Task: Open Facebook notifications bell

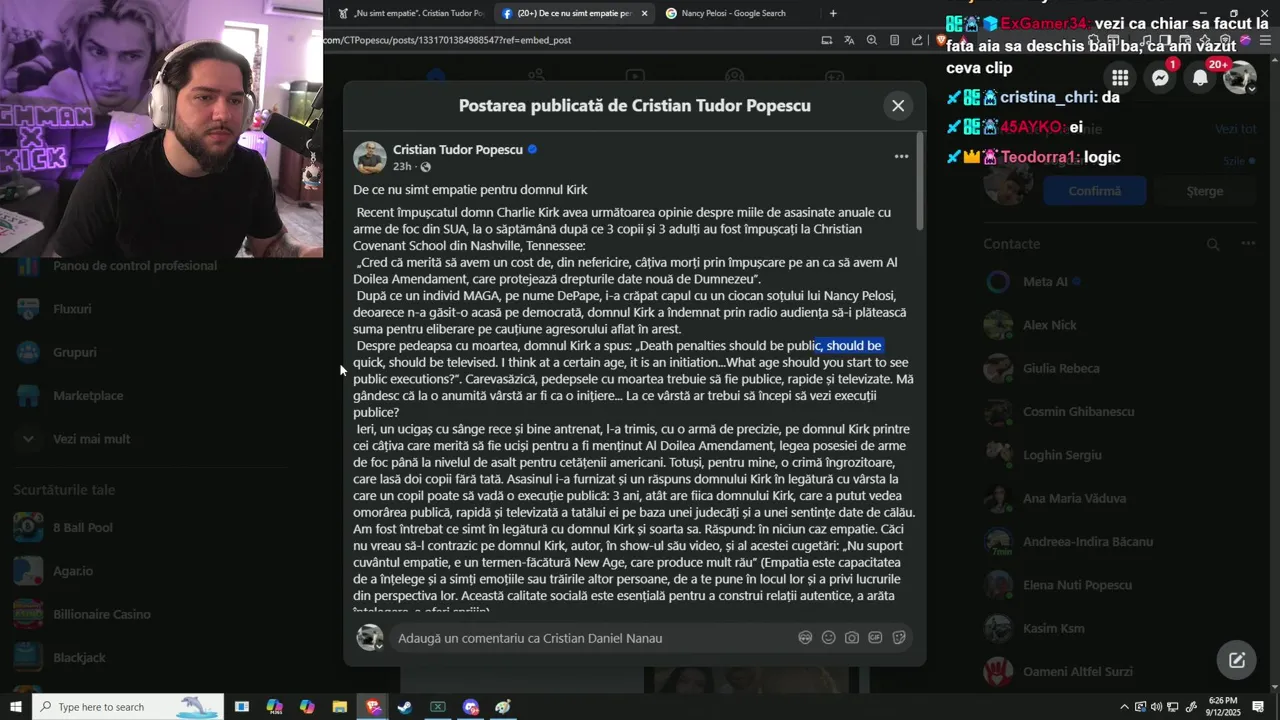Action: (1200, 77)
